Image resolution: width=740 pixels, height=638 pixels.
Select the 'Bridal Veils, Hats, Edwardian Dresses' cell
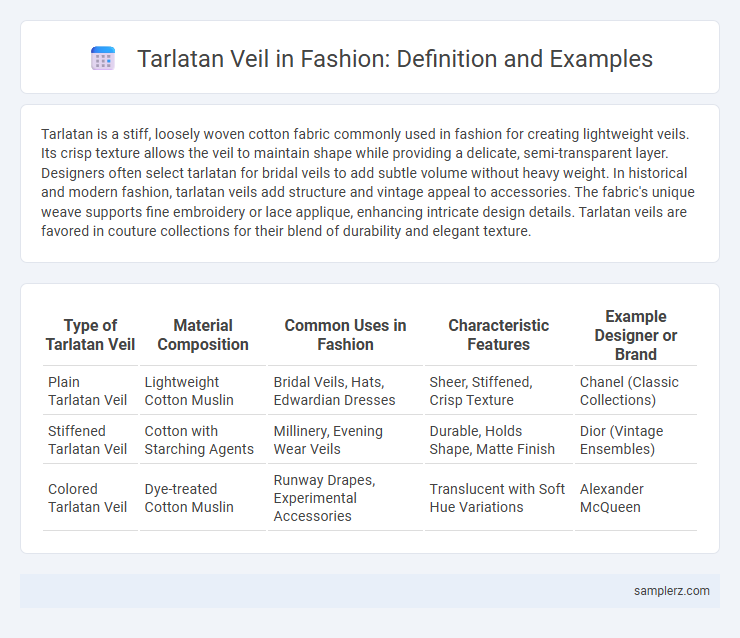tap(345, 391)
